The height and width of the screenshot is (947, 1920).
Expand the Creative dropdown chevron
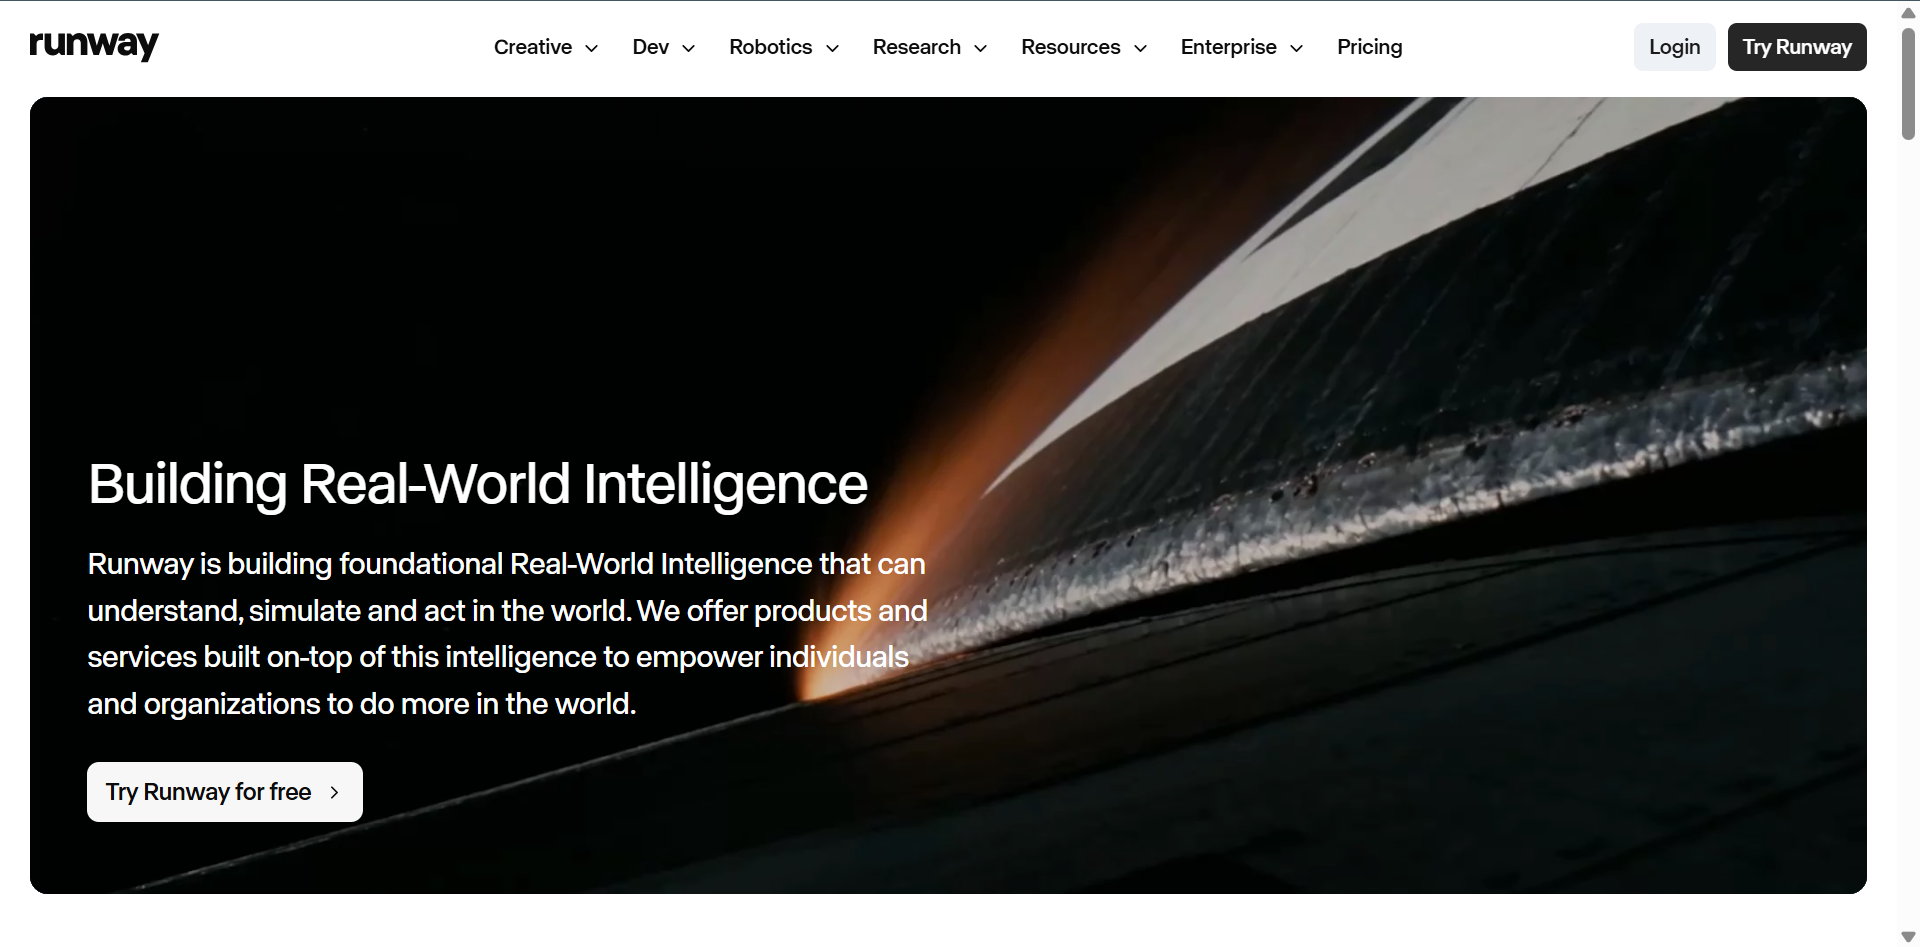tap(591, 48)
